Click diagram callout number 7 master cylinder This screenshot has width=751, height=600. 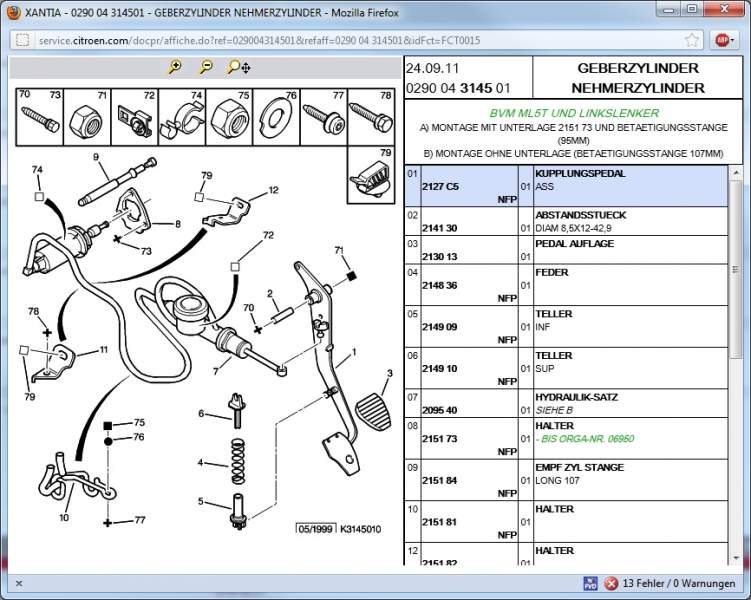point(216,371)
